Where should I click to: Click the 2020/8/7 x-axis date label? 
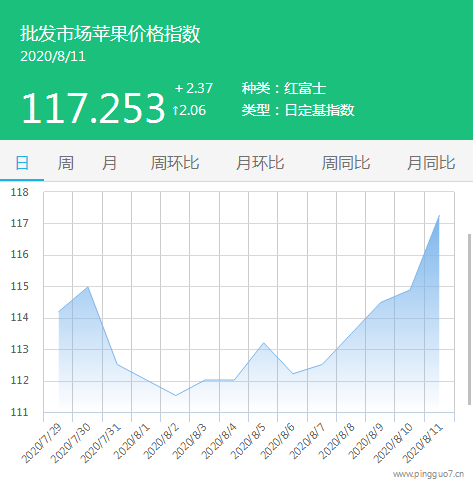click(307, 441)
